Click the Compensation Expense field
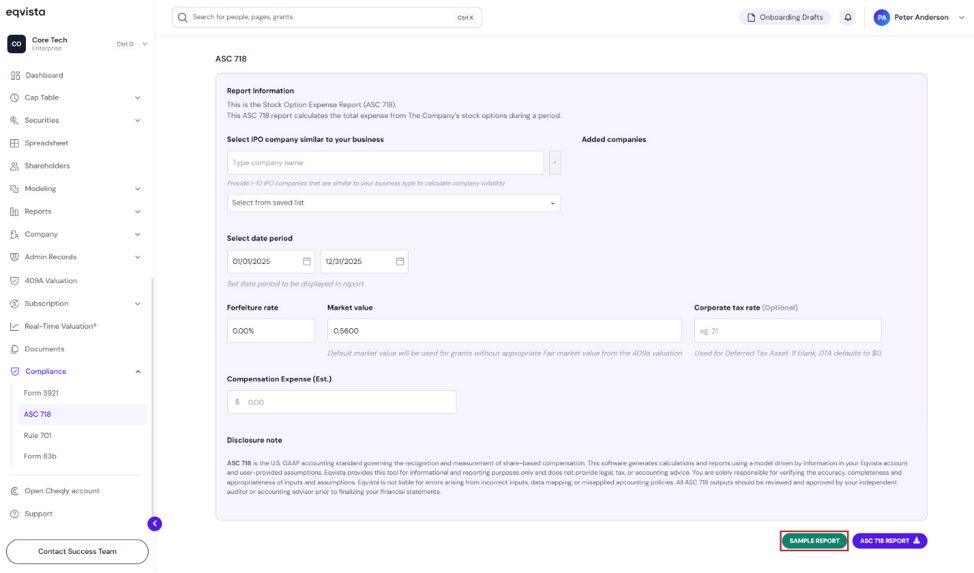Screen dimensions: 974x573 tap(342, 402)
